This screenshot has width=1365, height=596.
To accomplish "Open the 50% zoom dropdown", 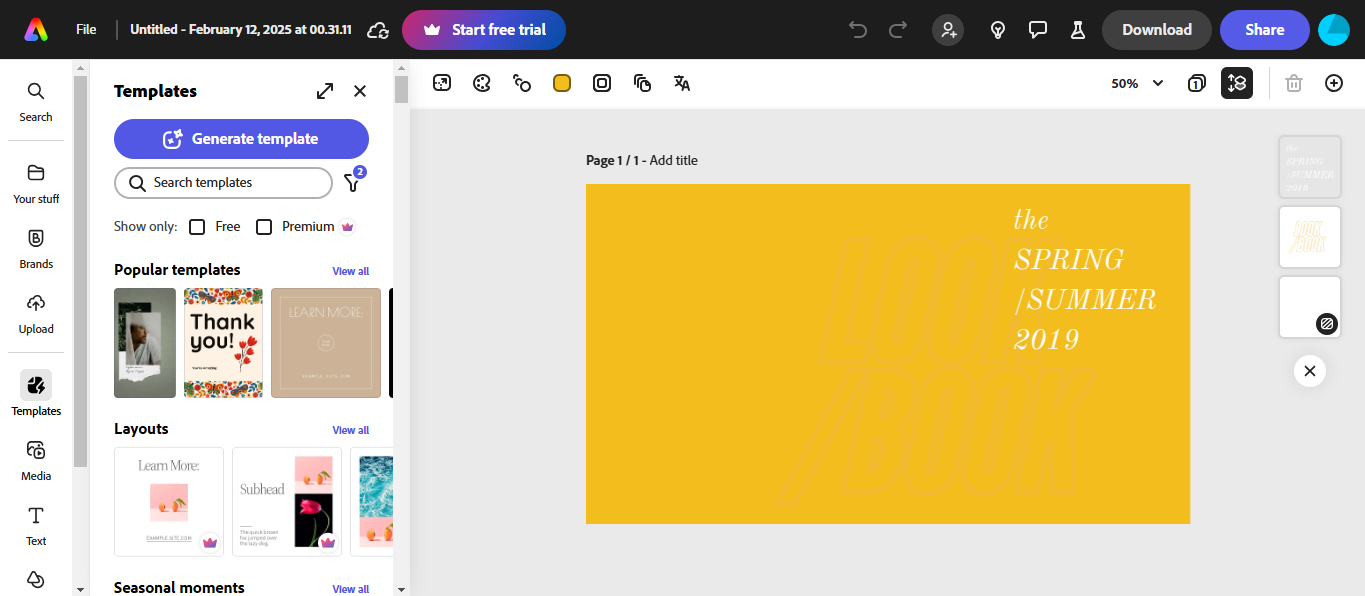I will coord(1137,83).
